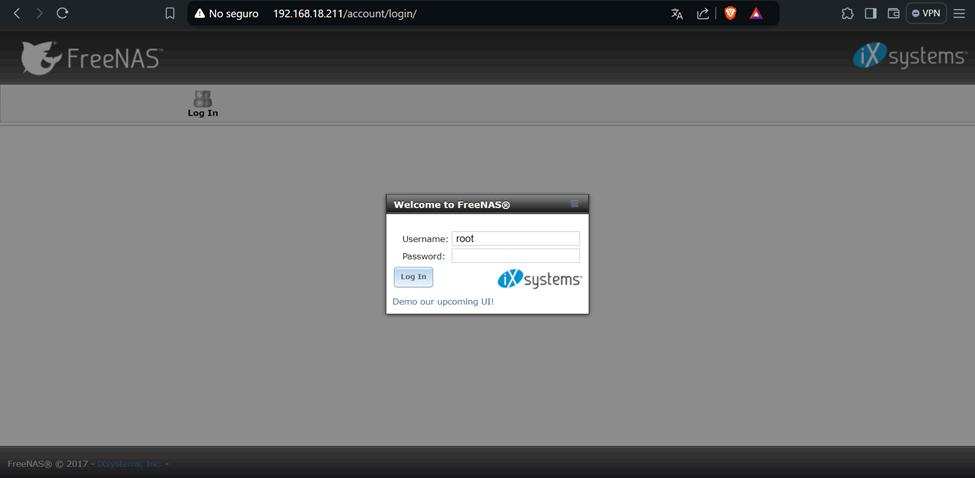Viewport: 975px width, 478px height.
Task: Open the Demo our upcoming UI link
Action: pyautogui.click(x=443, y=301)
